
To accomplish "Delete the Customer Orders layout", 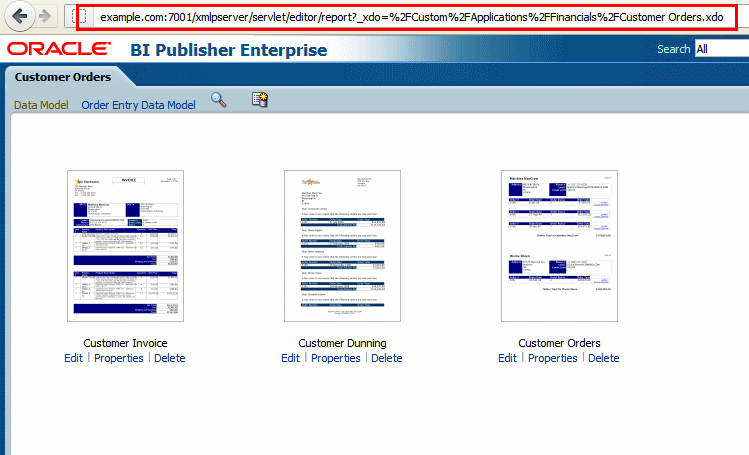I will point(603,358).
